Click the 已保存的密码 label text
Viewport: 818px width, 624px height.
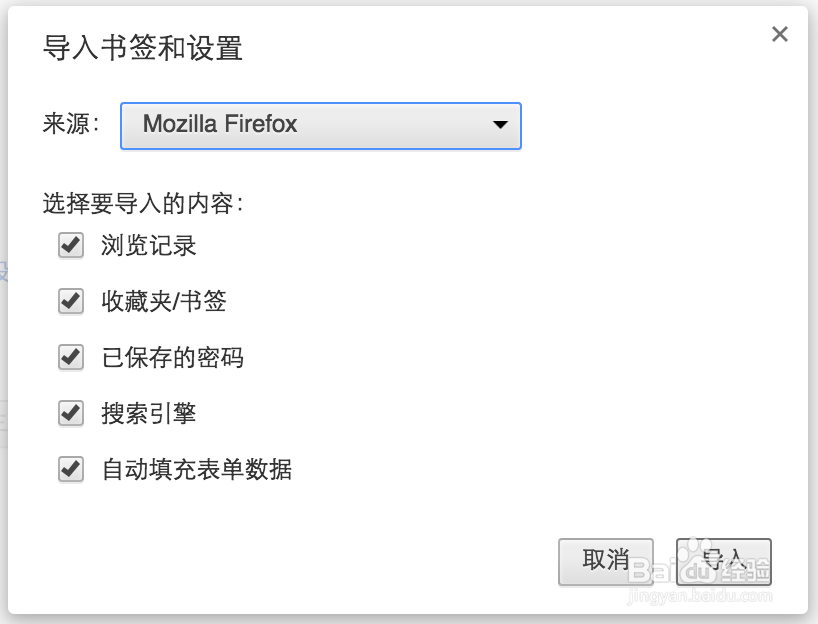point(173,357)
